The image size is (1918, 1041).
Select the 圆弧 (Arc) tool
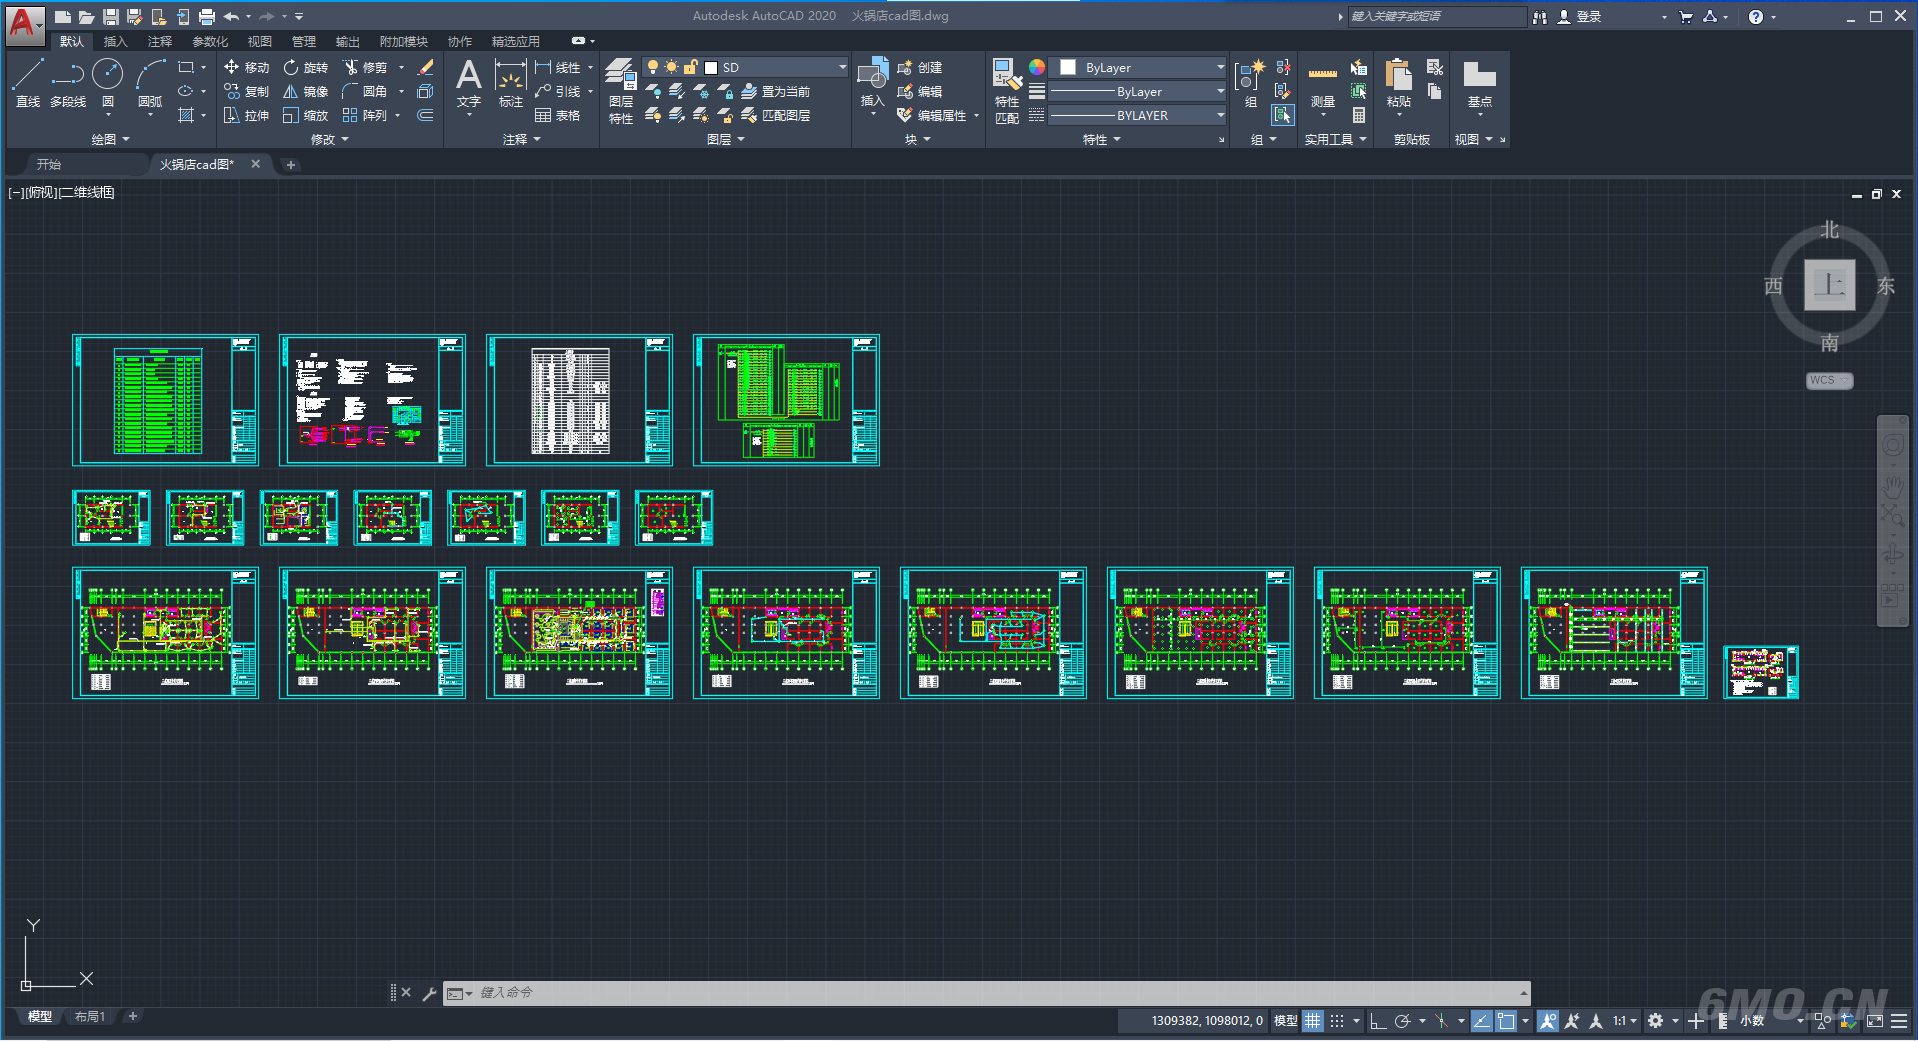point(150,82)
